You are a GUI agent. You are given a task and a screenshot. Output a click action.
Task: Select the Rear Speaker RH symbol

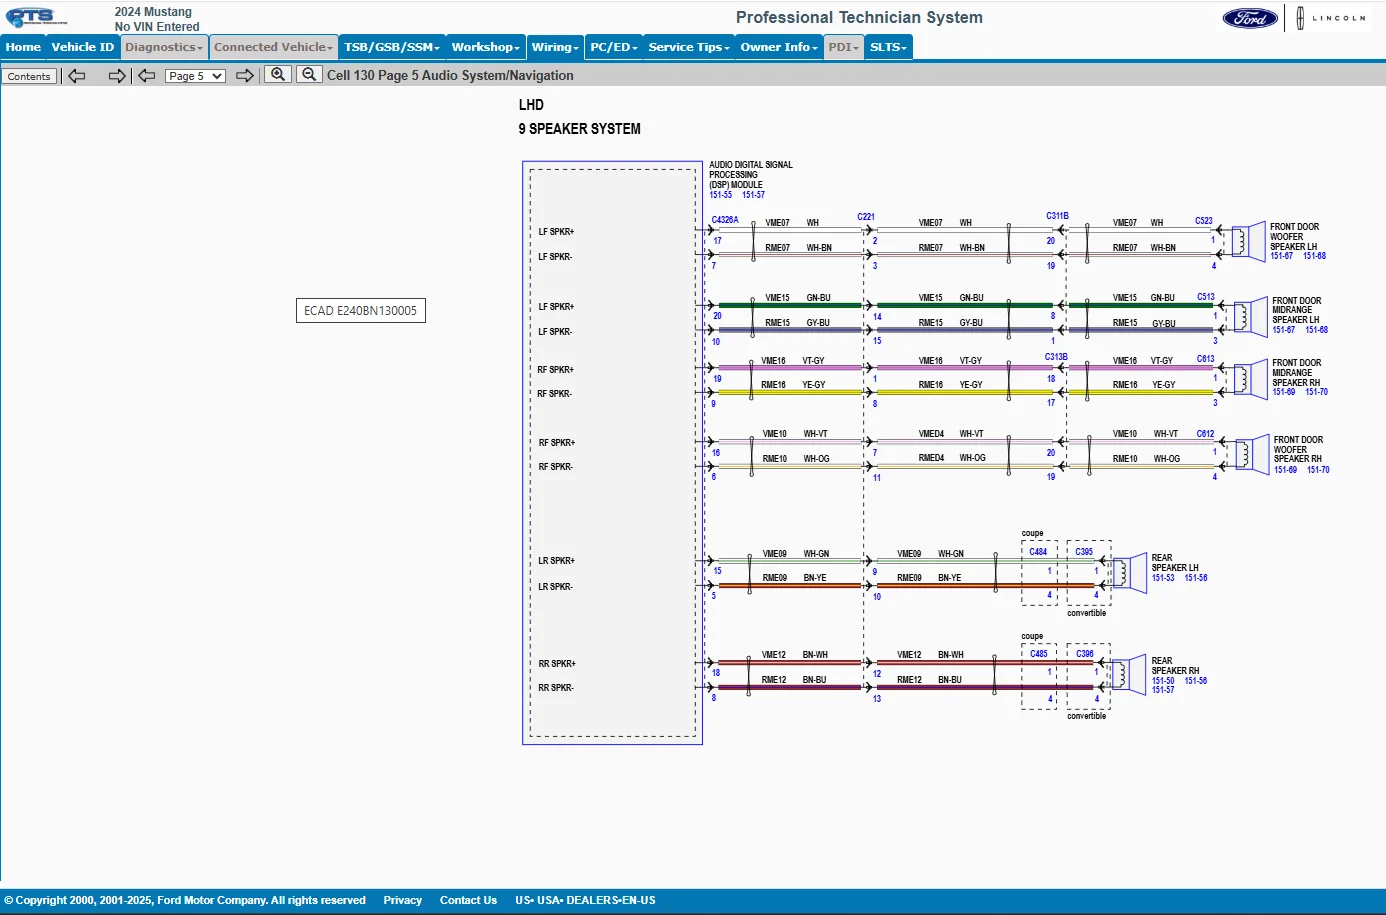click(1129, 675)
